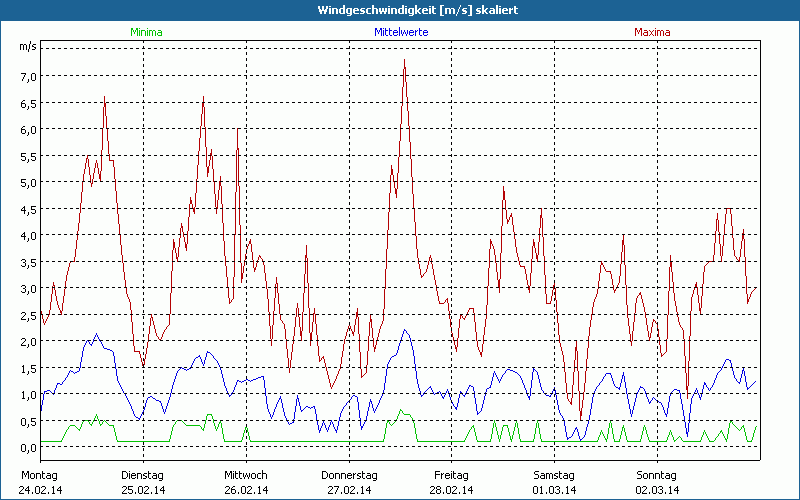Select the Montag day label

click(x=40, y=475)
